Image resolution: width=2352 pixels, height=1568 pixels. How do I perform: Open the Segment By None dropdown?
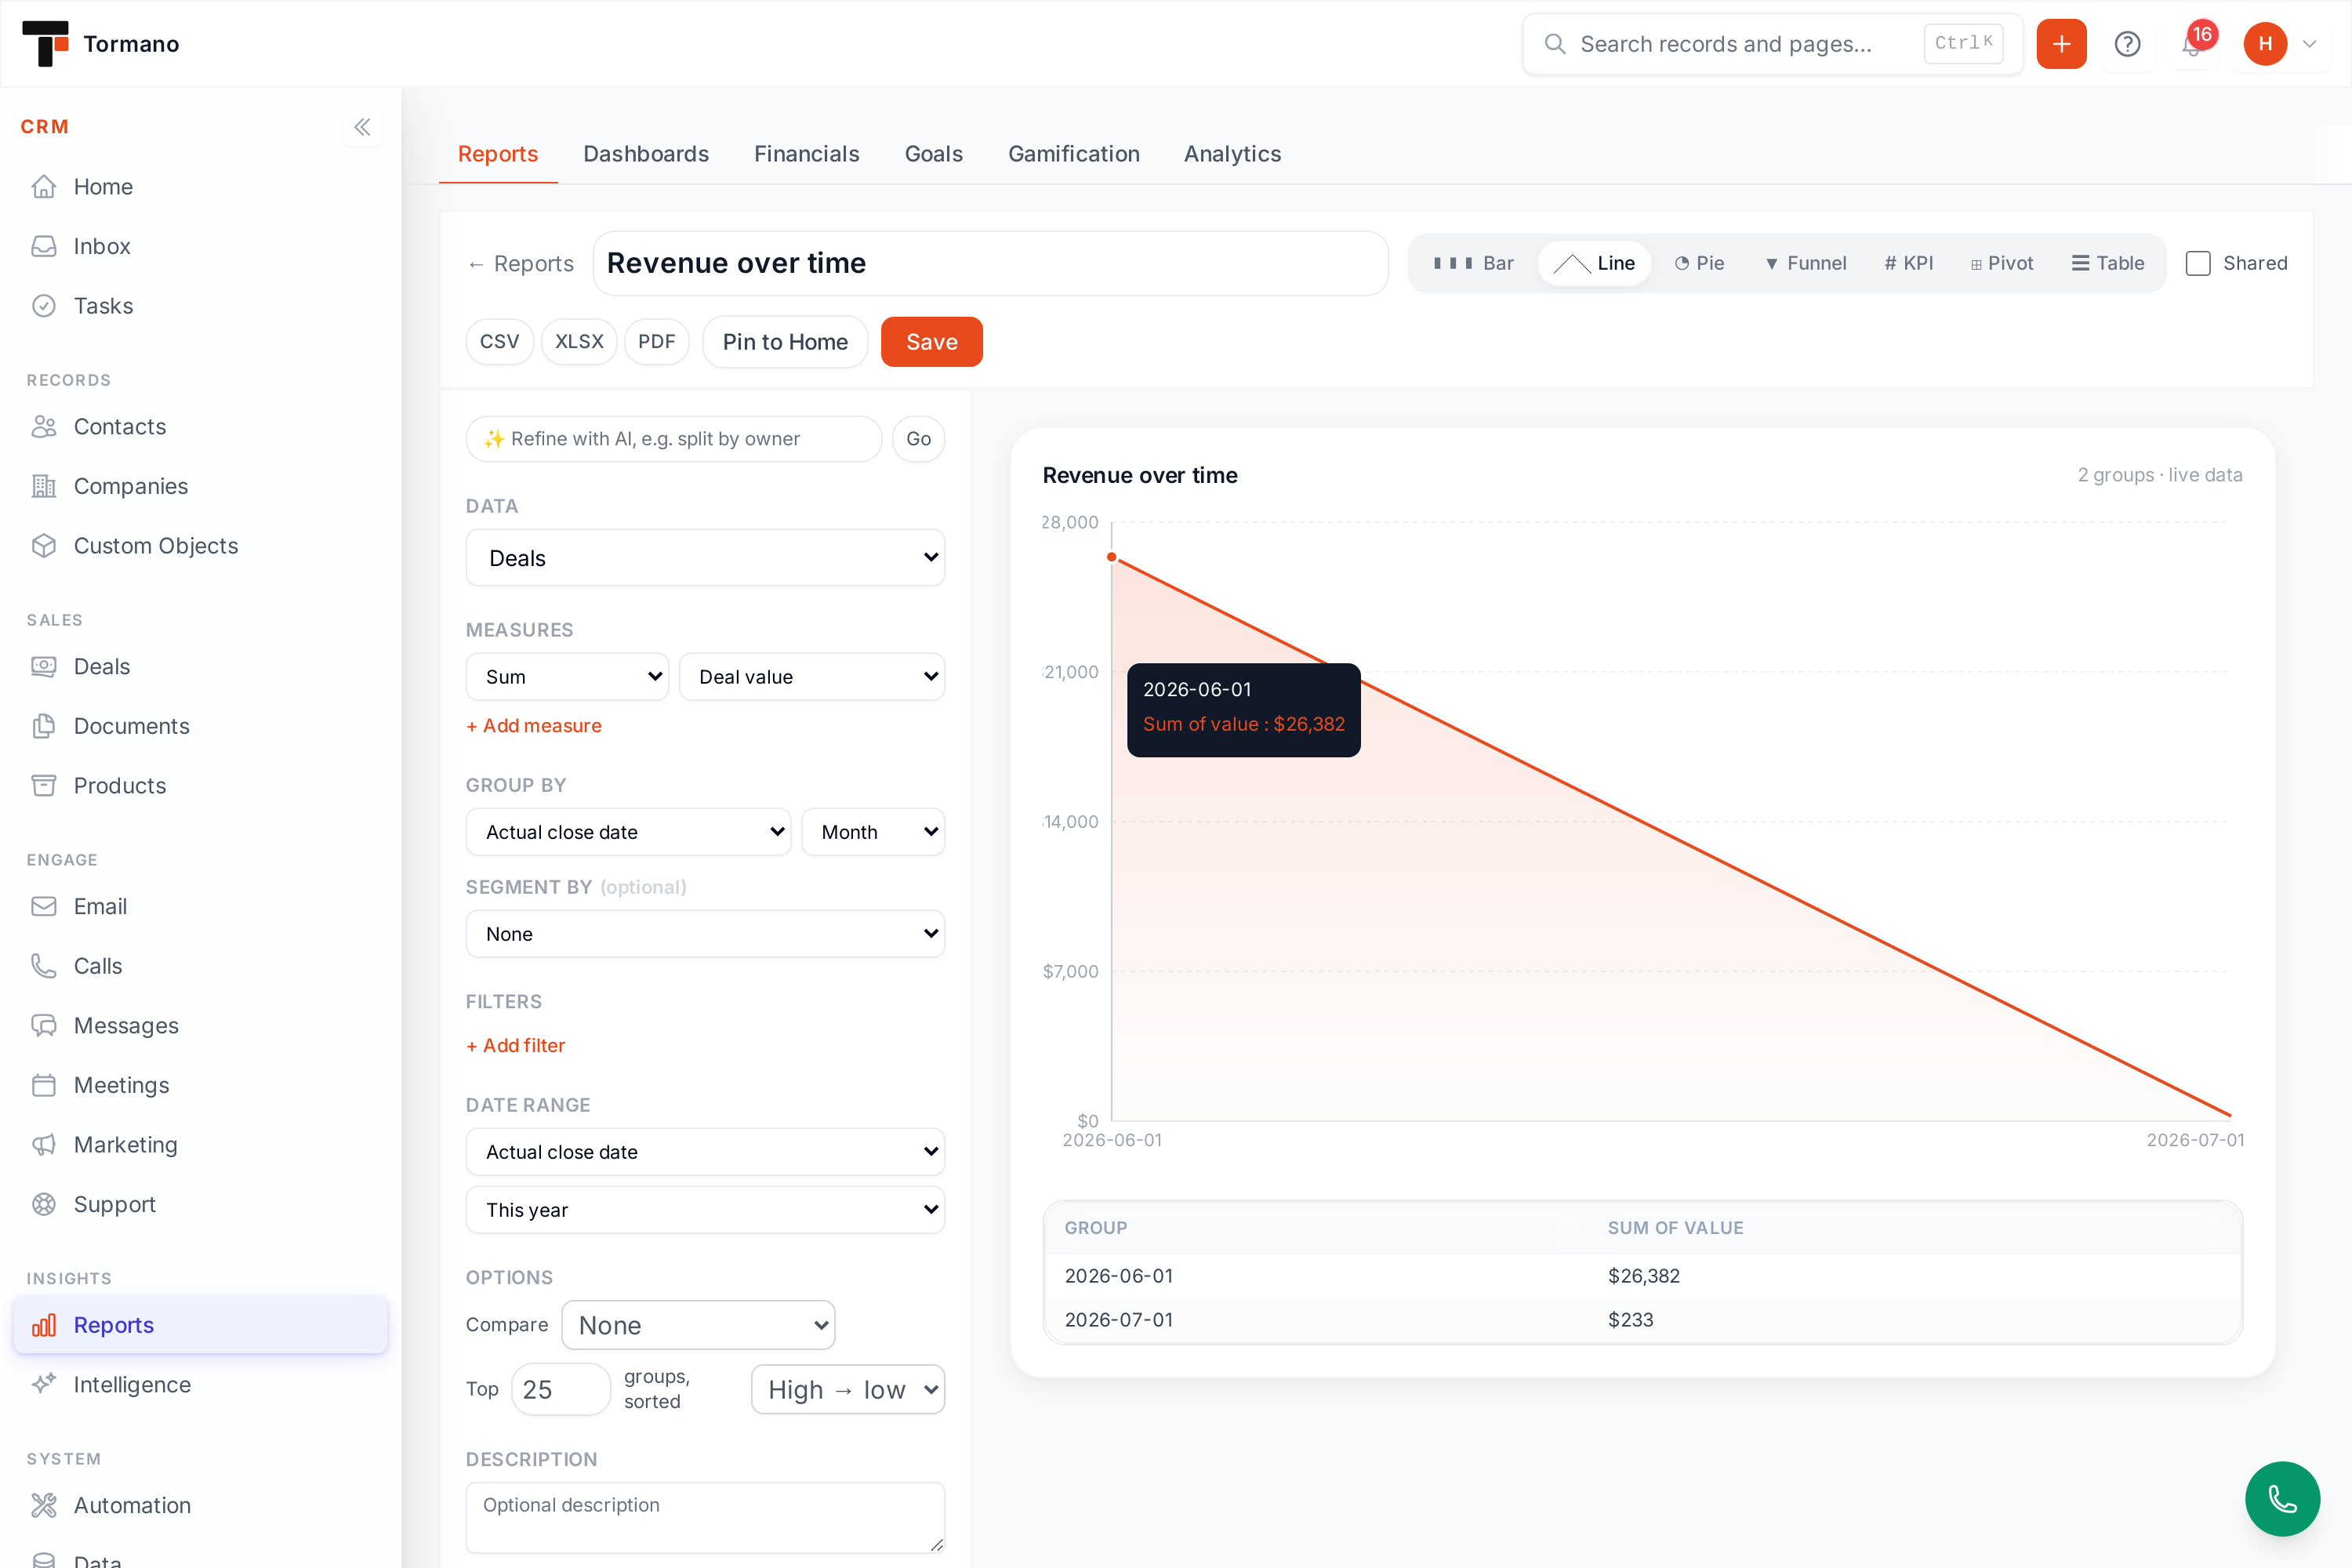pyautogui.click(x=705, y=934)
